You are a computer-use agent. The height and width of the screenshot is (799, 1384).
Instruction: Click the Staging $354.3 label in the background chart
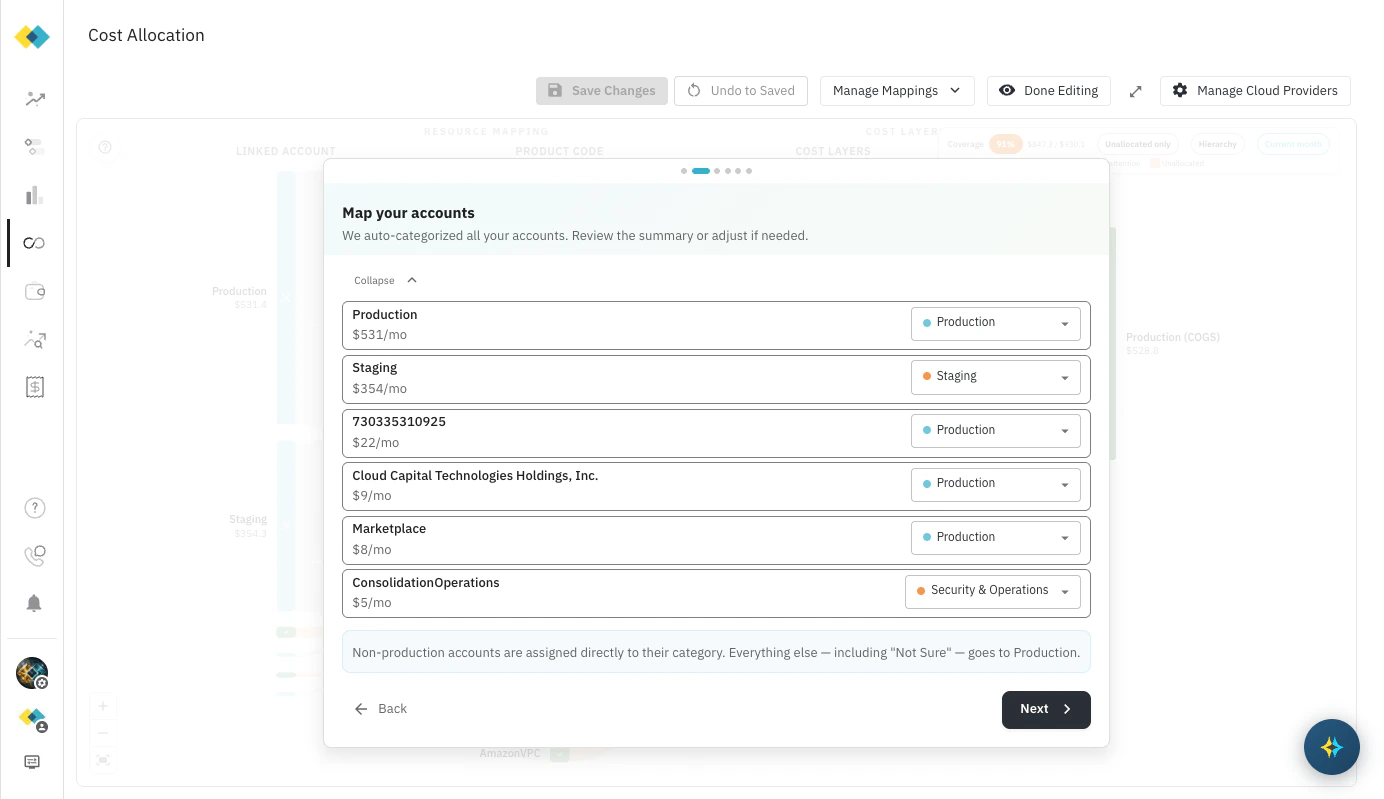(248, 526)
